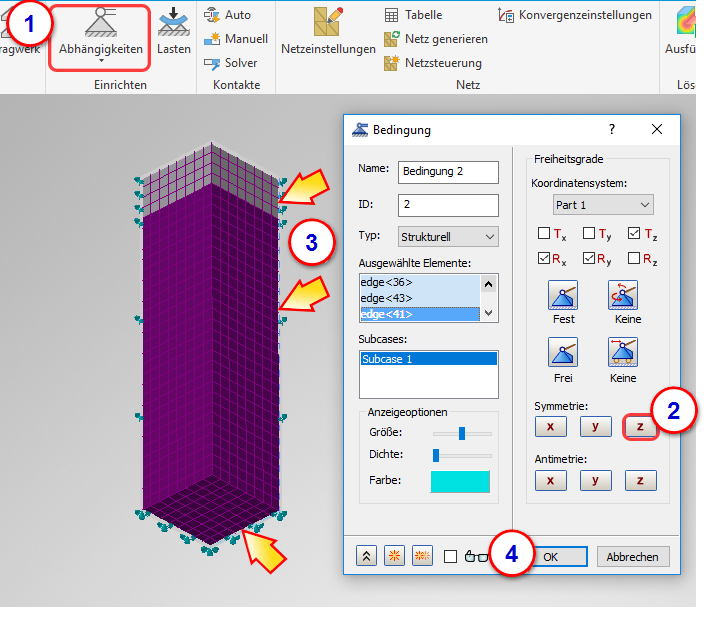Uncheck the Ry rotation checkbox

point(589,258)
